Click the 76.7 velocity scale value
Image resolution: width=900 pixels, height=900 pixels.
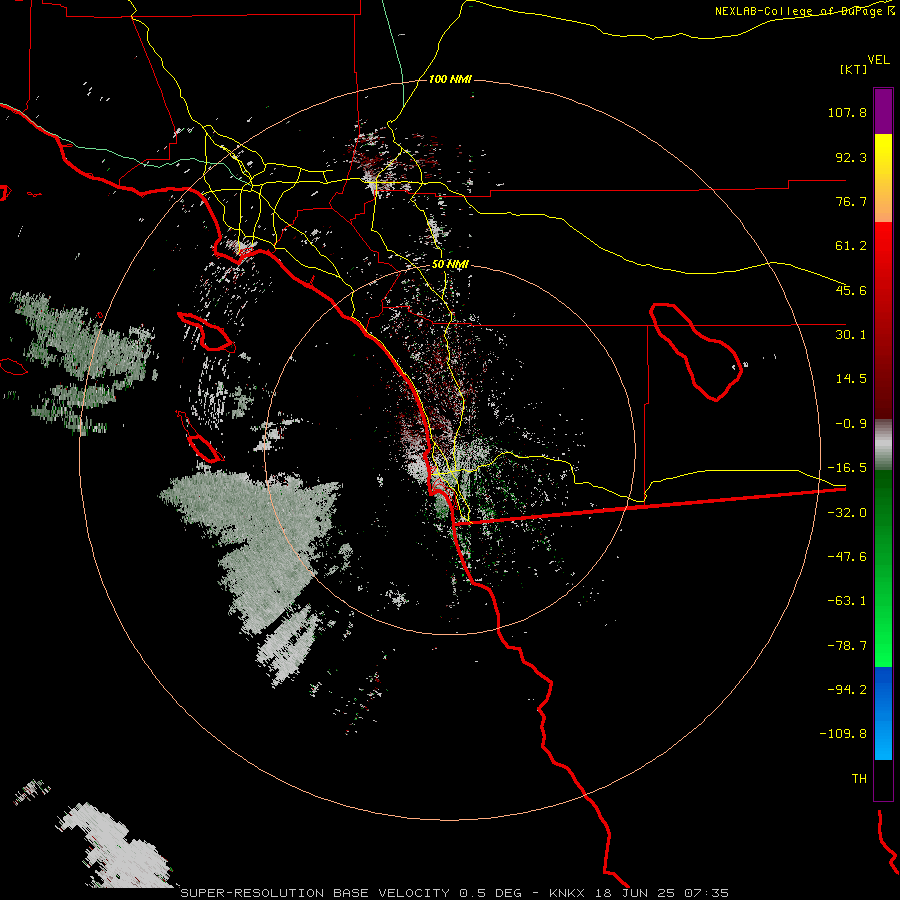pos(851,201)
